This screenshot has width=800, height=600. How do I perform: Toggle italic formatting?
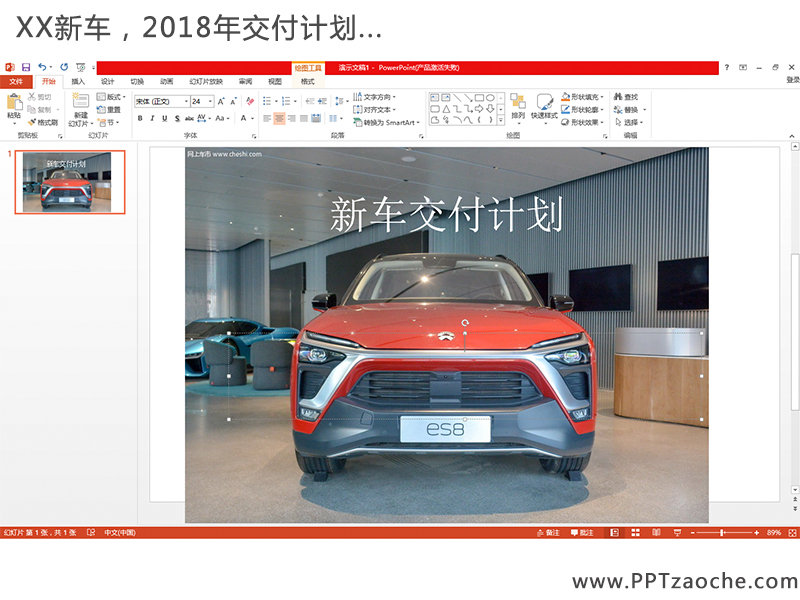pos(152,118)
